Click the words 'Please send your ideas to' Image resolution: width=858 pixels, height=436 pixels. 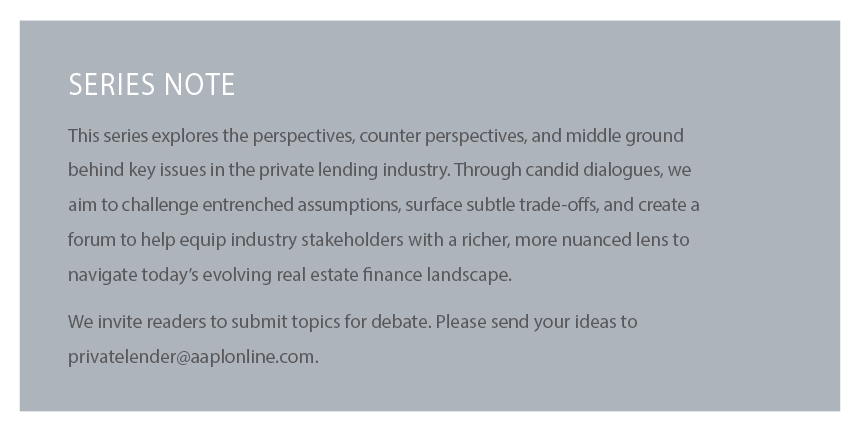[x=536, y=322]
